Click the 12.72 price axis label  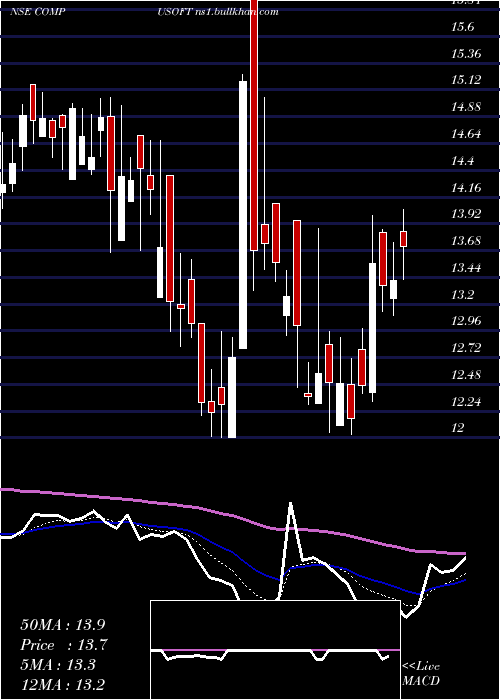pos(466,347)
